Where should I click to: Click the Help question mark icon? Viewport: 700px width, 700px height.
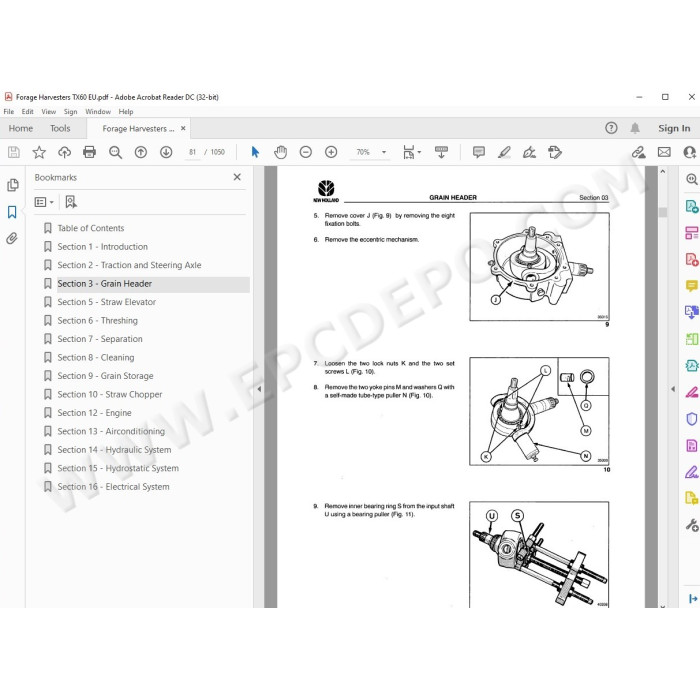tap(611, 128)
